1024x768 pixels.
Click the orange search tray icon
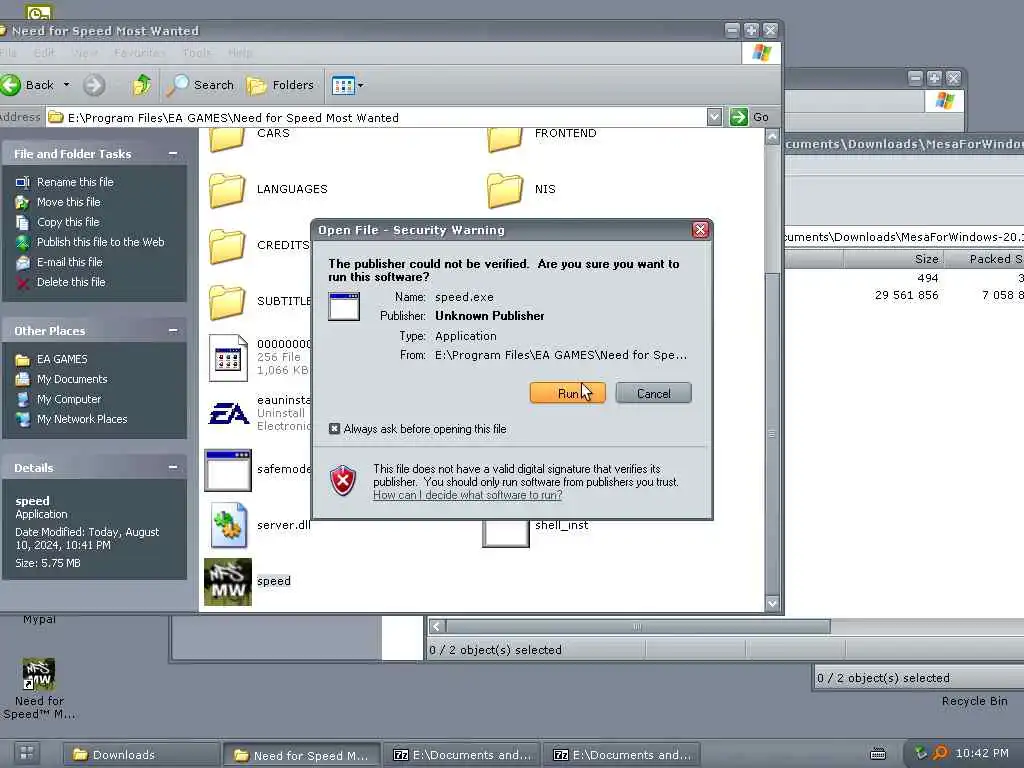[x=940, y=753]
